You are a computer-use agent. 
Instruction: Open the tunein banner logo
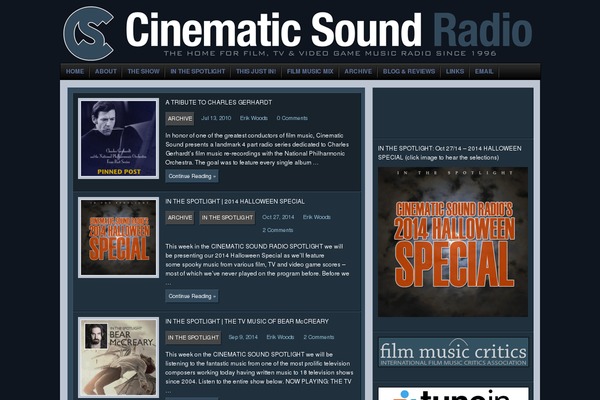tap(453, 393)
